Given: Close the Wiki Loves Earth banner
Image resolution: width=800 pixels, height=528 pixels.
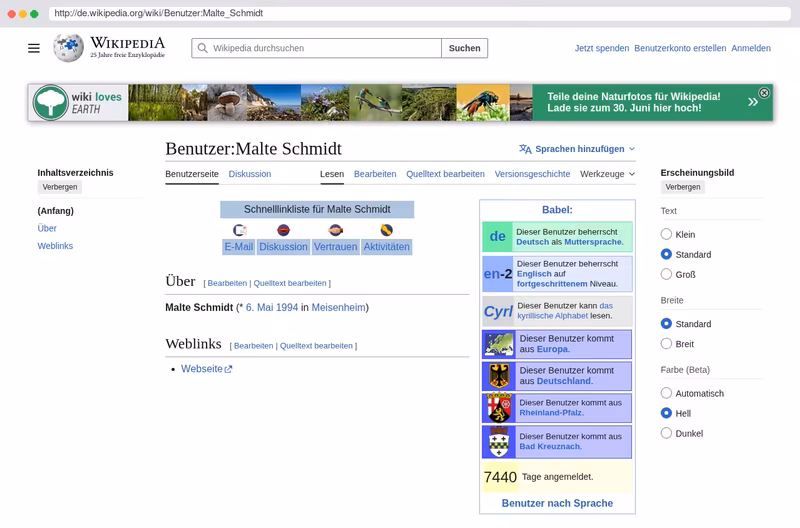Looking at the screenshot, I should pos(764,93).
